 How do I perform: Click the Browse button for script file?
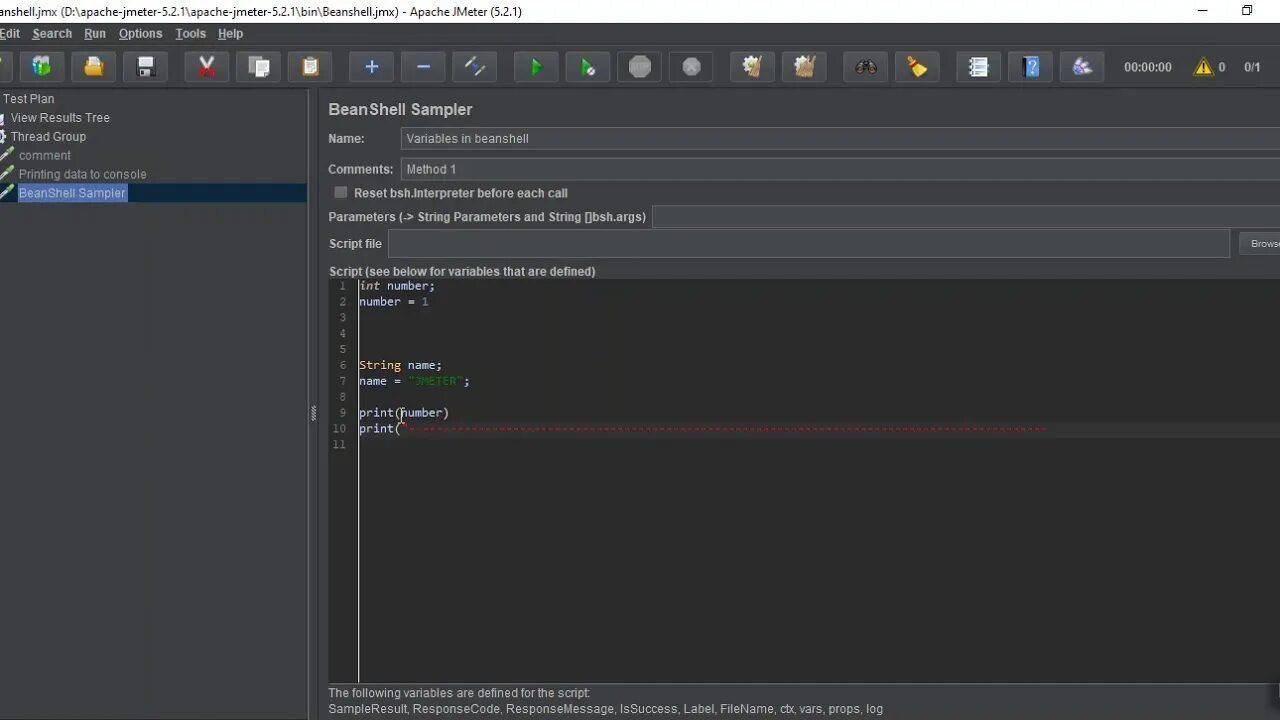(x=1262, y=244)
